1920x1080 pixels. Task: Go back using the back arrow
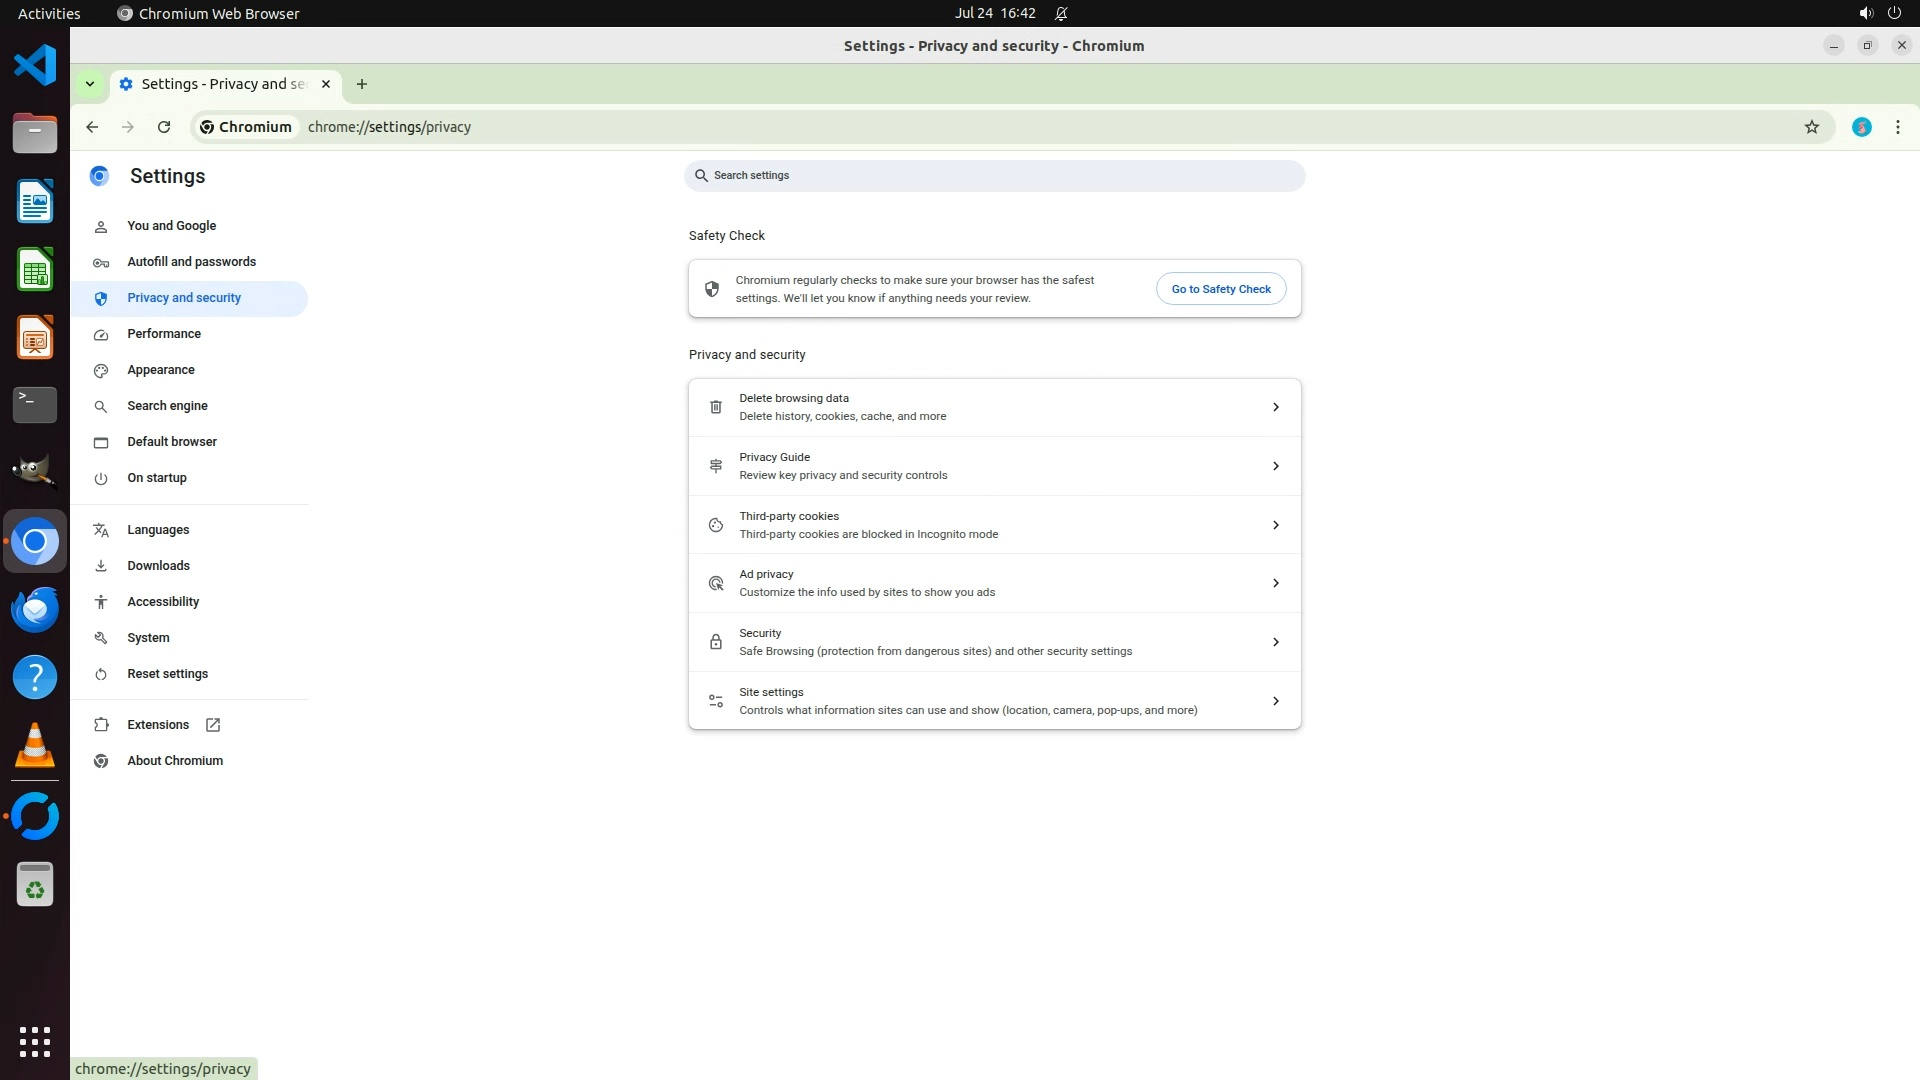(92, 127)
